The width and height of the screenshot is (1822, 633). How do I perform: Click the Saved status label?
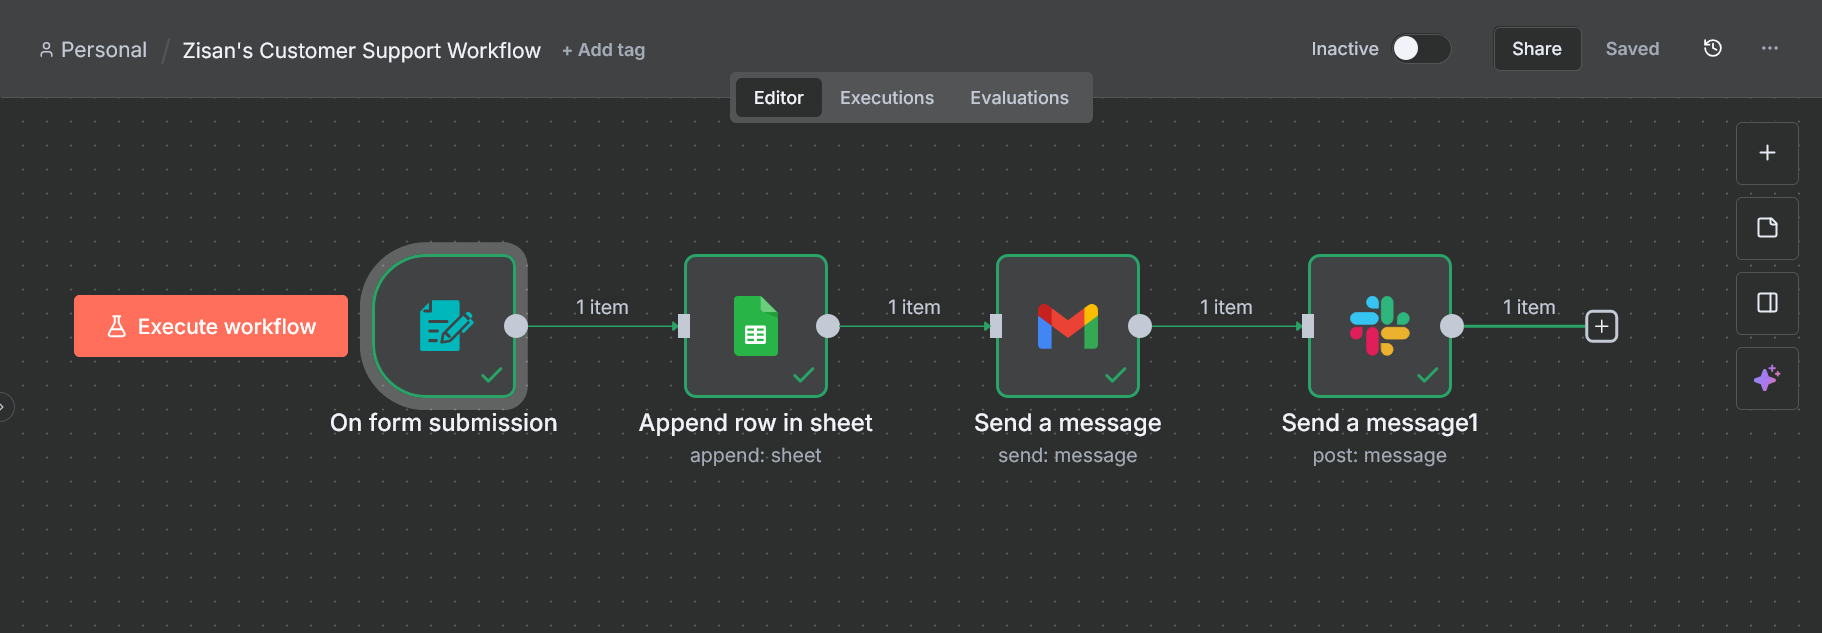pos(1632,48)
